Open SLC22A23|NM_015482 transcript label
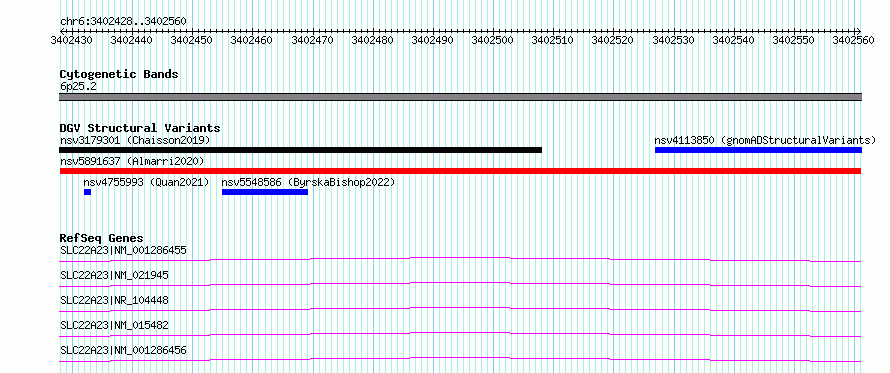This screenshot has width=890, height=373. [x=114, y=325]
